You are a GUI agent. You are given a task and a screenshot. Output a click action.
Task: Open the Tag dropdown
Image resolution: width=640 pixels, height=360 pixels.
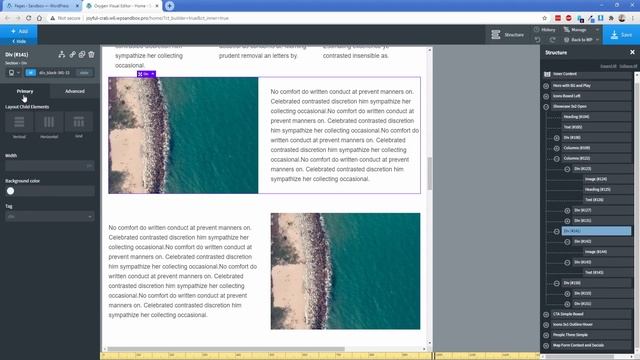[x=50, y=216]
